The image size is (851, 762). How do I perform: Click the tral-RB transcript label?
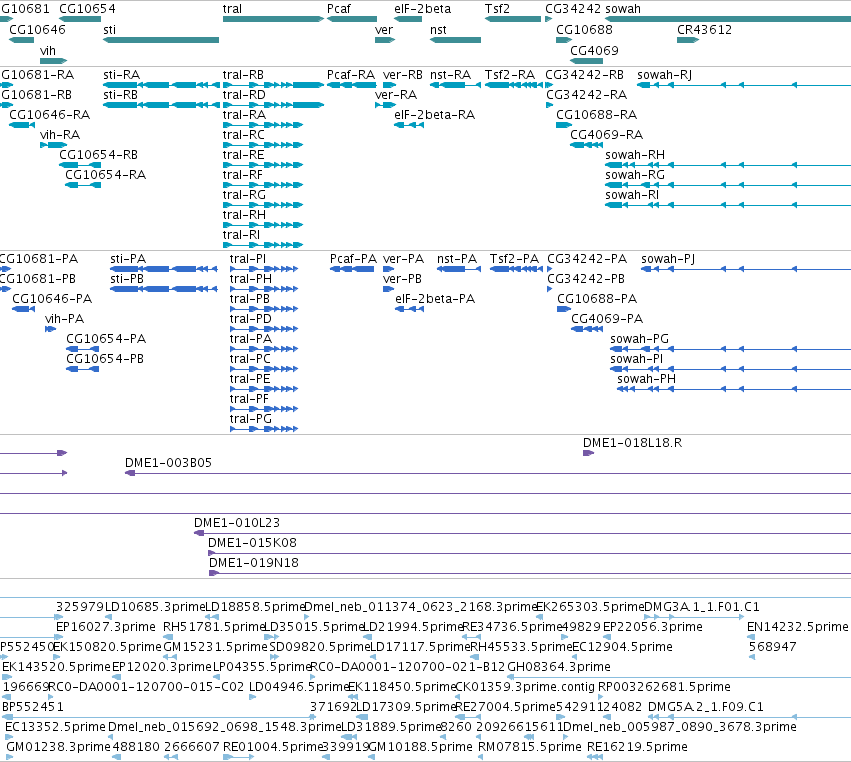243,75
